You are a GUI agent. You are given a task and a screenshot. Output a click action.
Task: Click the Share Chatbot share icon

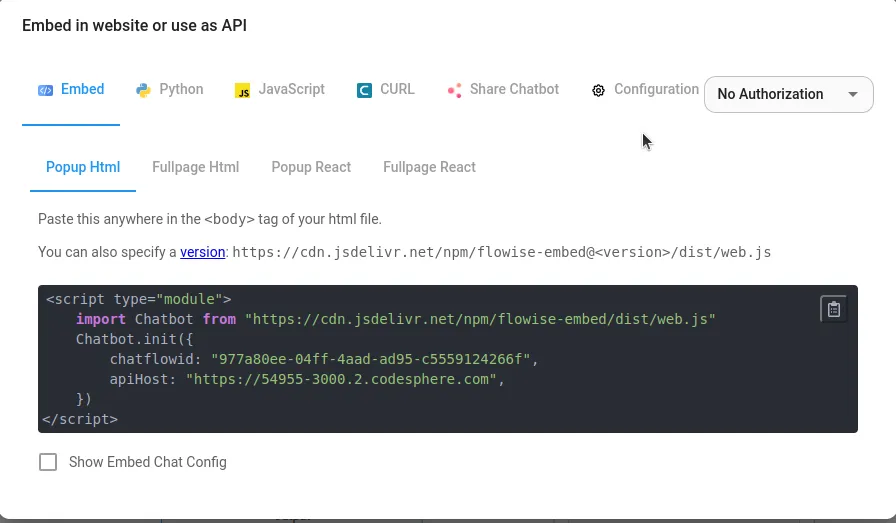(x=454, y=90)
